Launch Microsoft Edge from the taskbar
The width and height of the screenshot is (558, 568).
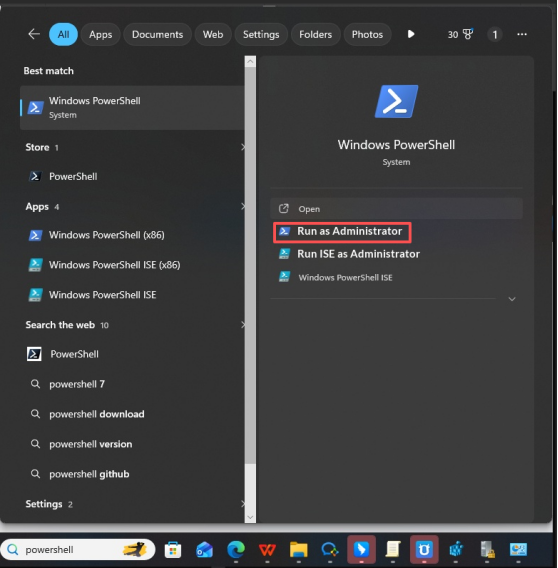[236, 550]
